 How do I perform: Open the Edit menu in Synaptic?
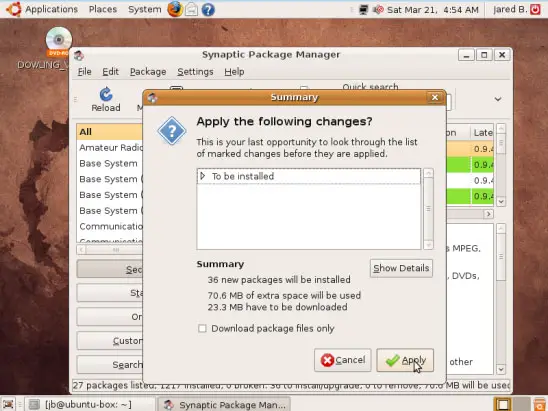(110, 72)
